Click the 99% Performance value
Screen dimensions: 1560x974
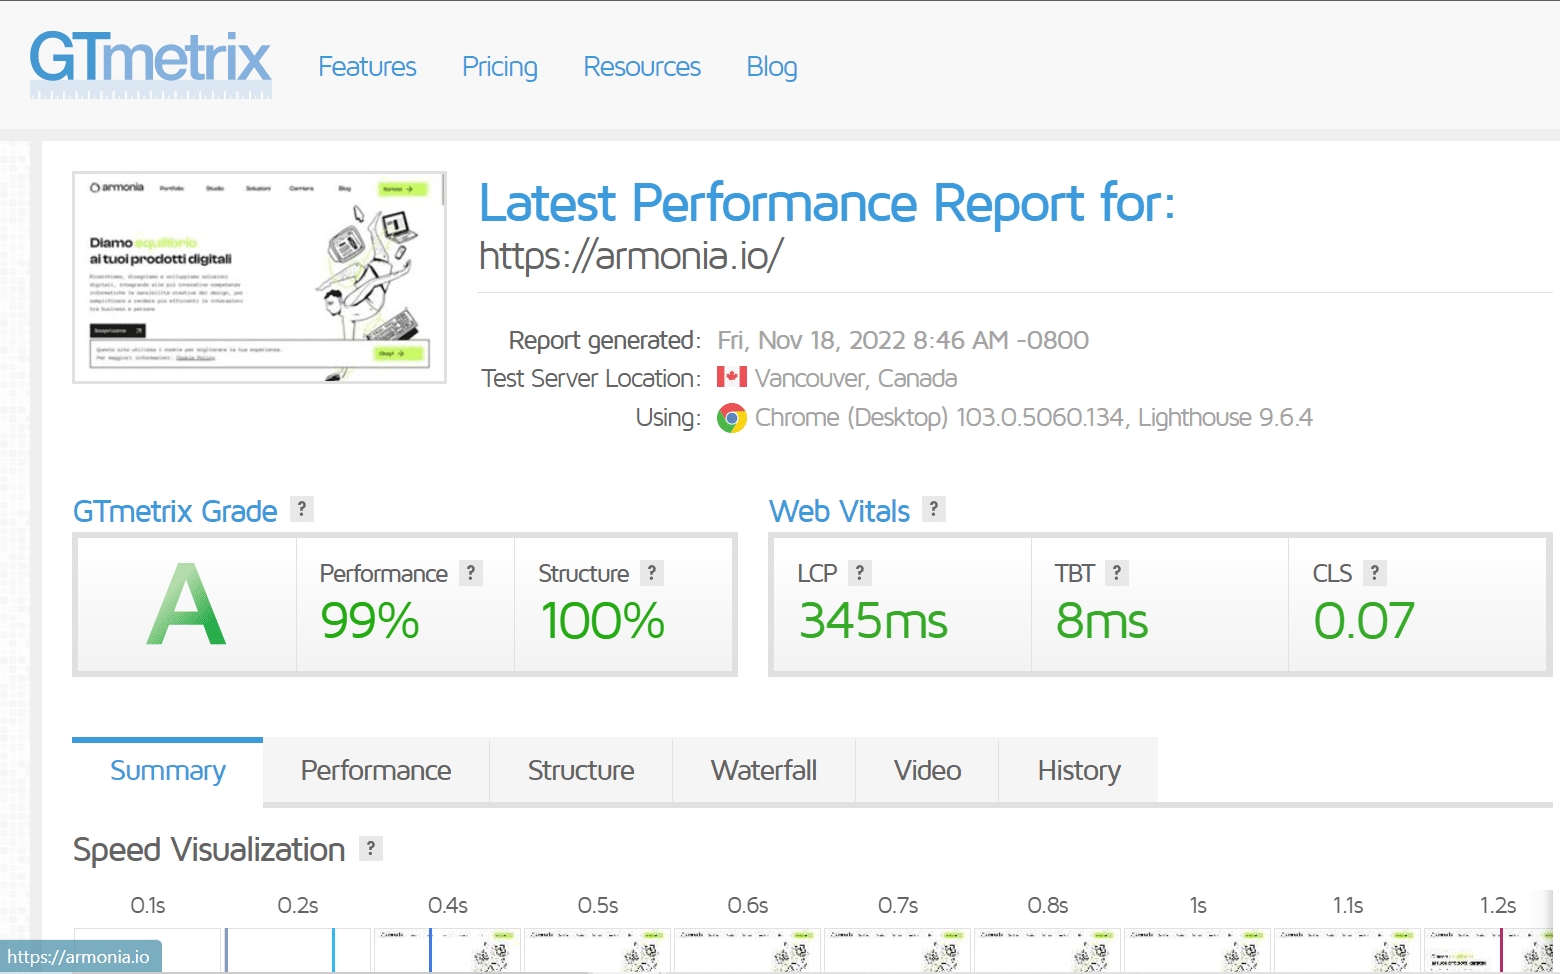coord(370,620)
